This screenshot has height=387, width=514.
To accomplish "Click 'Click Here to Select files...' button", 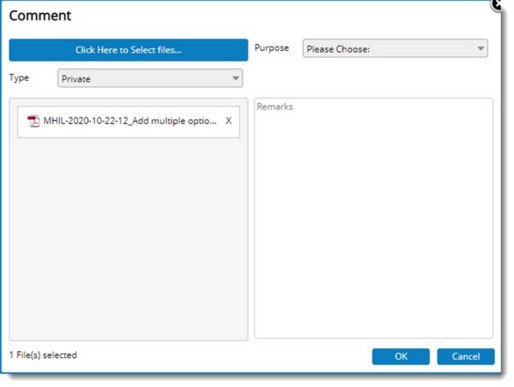I will pyautogui.click(x=128, y=50).
